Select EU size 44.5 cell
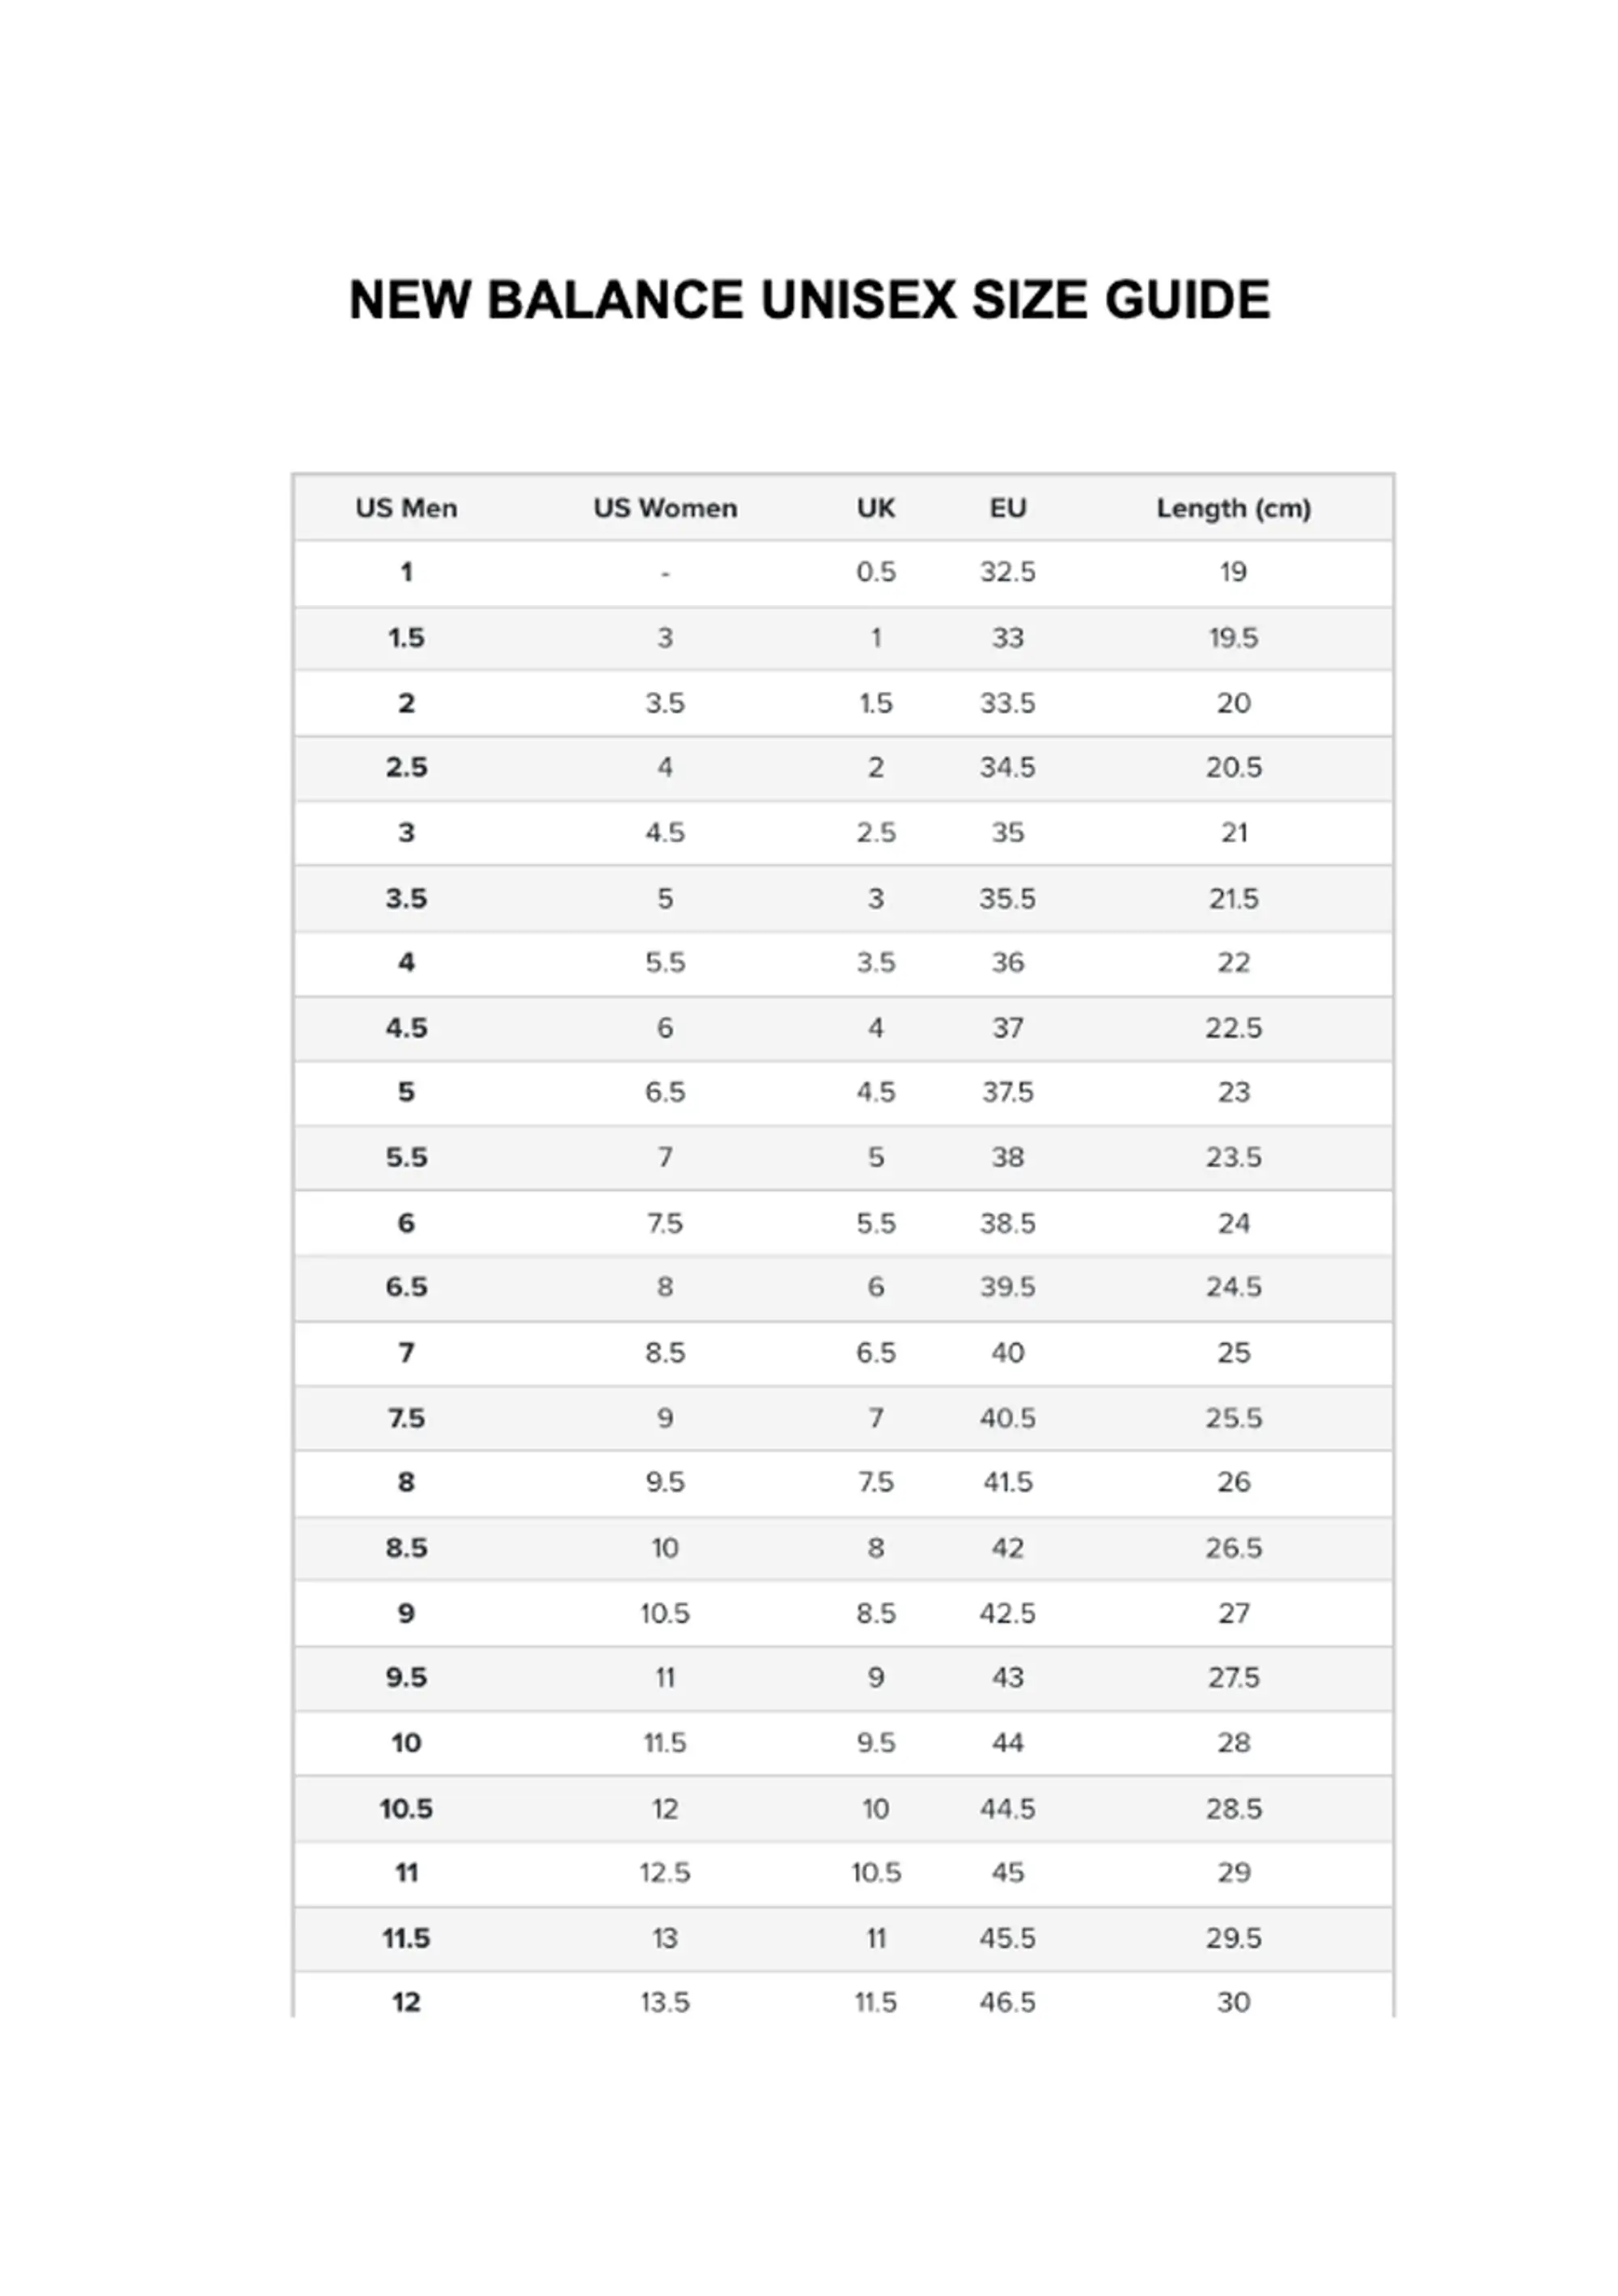Viewport: 1618px width, 2296px height. point(1007,1808)
